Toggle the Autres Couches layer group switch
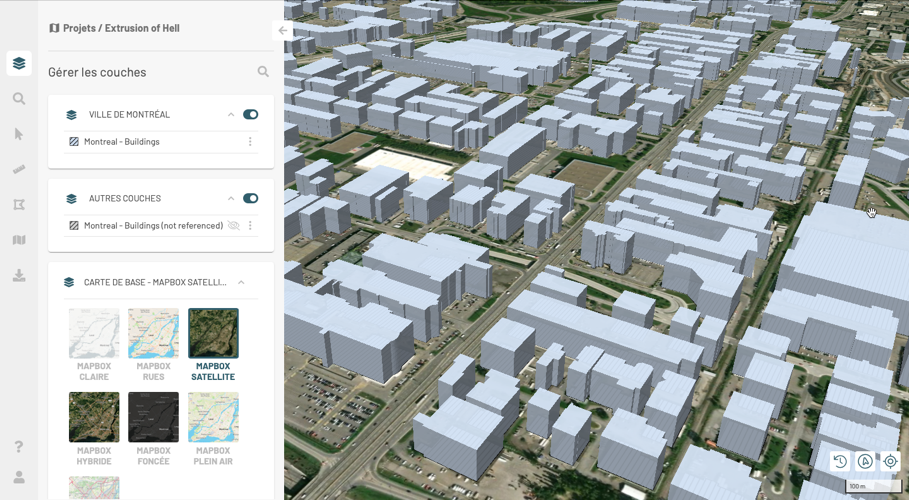 tap(250, 199)
